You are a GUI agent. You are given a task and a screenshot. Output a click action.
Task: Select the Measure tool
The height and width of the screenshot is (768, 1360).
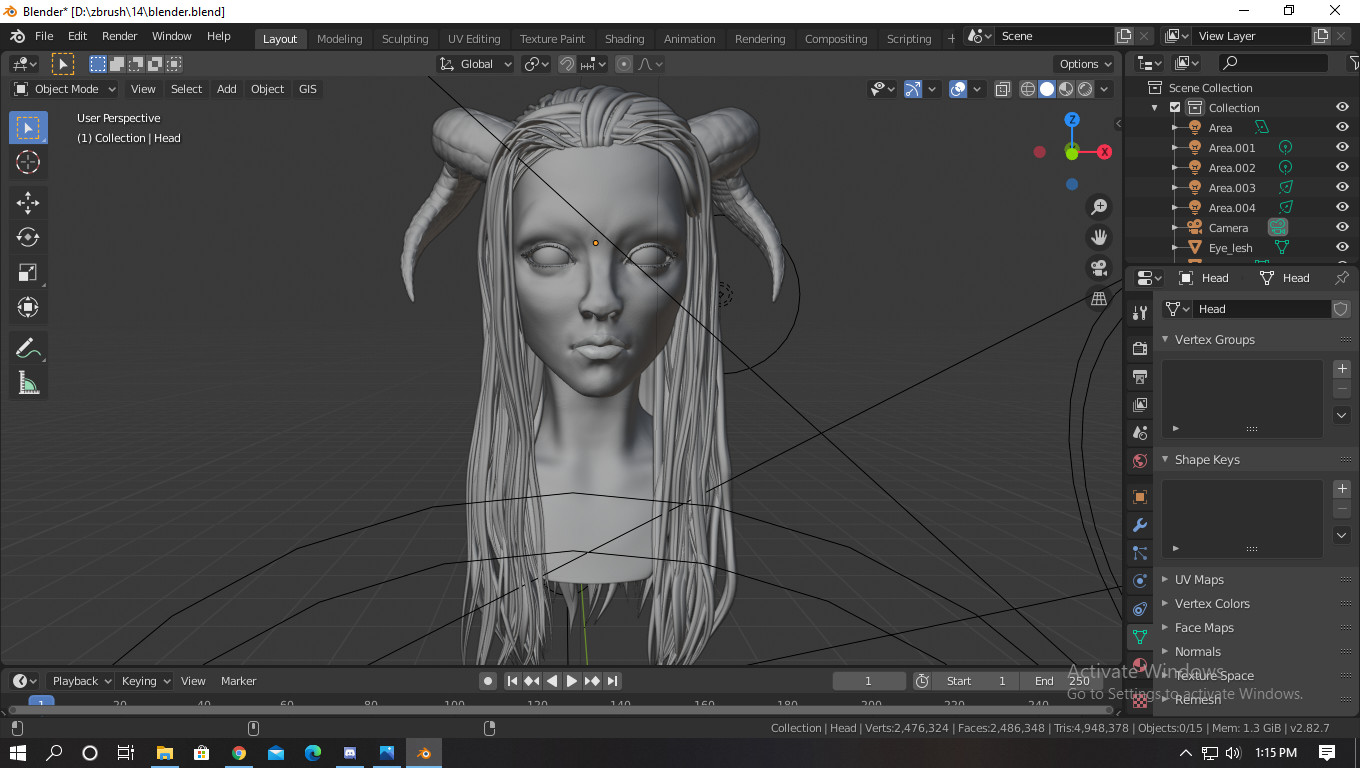[28, 383]
